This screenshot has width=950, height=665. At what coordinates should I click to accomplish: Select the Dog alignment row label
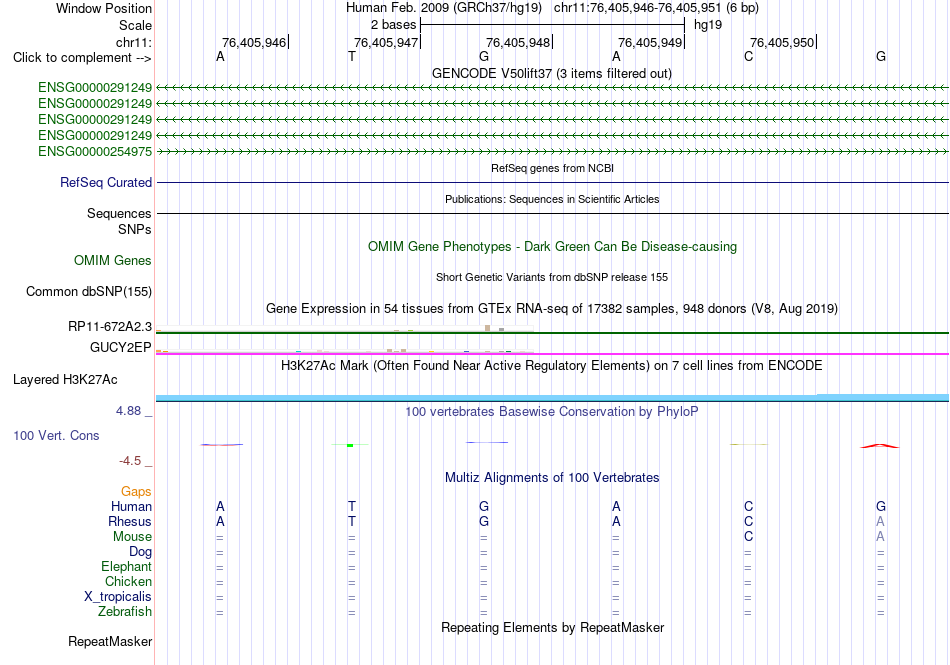click(x=140, y=552)
